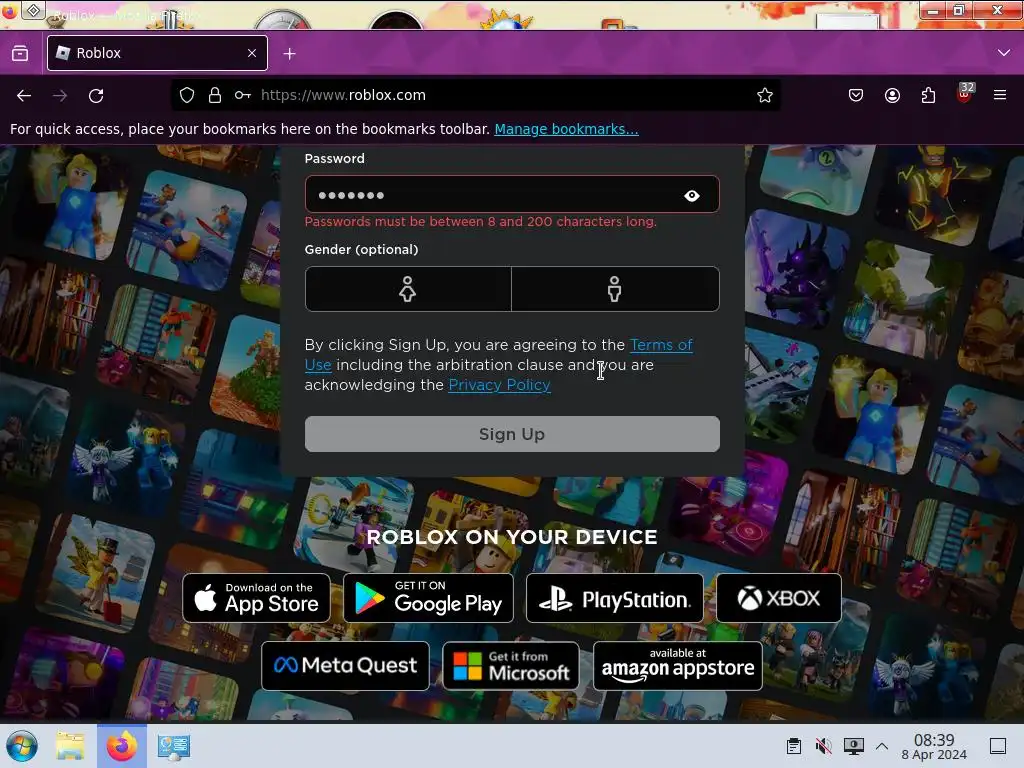Open the Terms of Use link
Image resolution: width=1024 pixels, height=768 pixels.
pos(661,345)
